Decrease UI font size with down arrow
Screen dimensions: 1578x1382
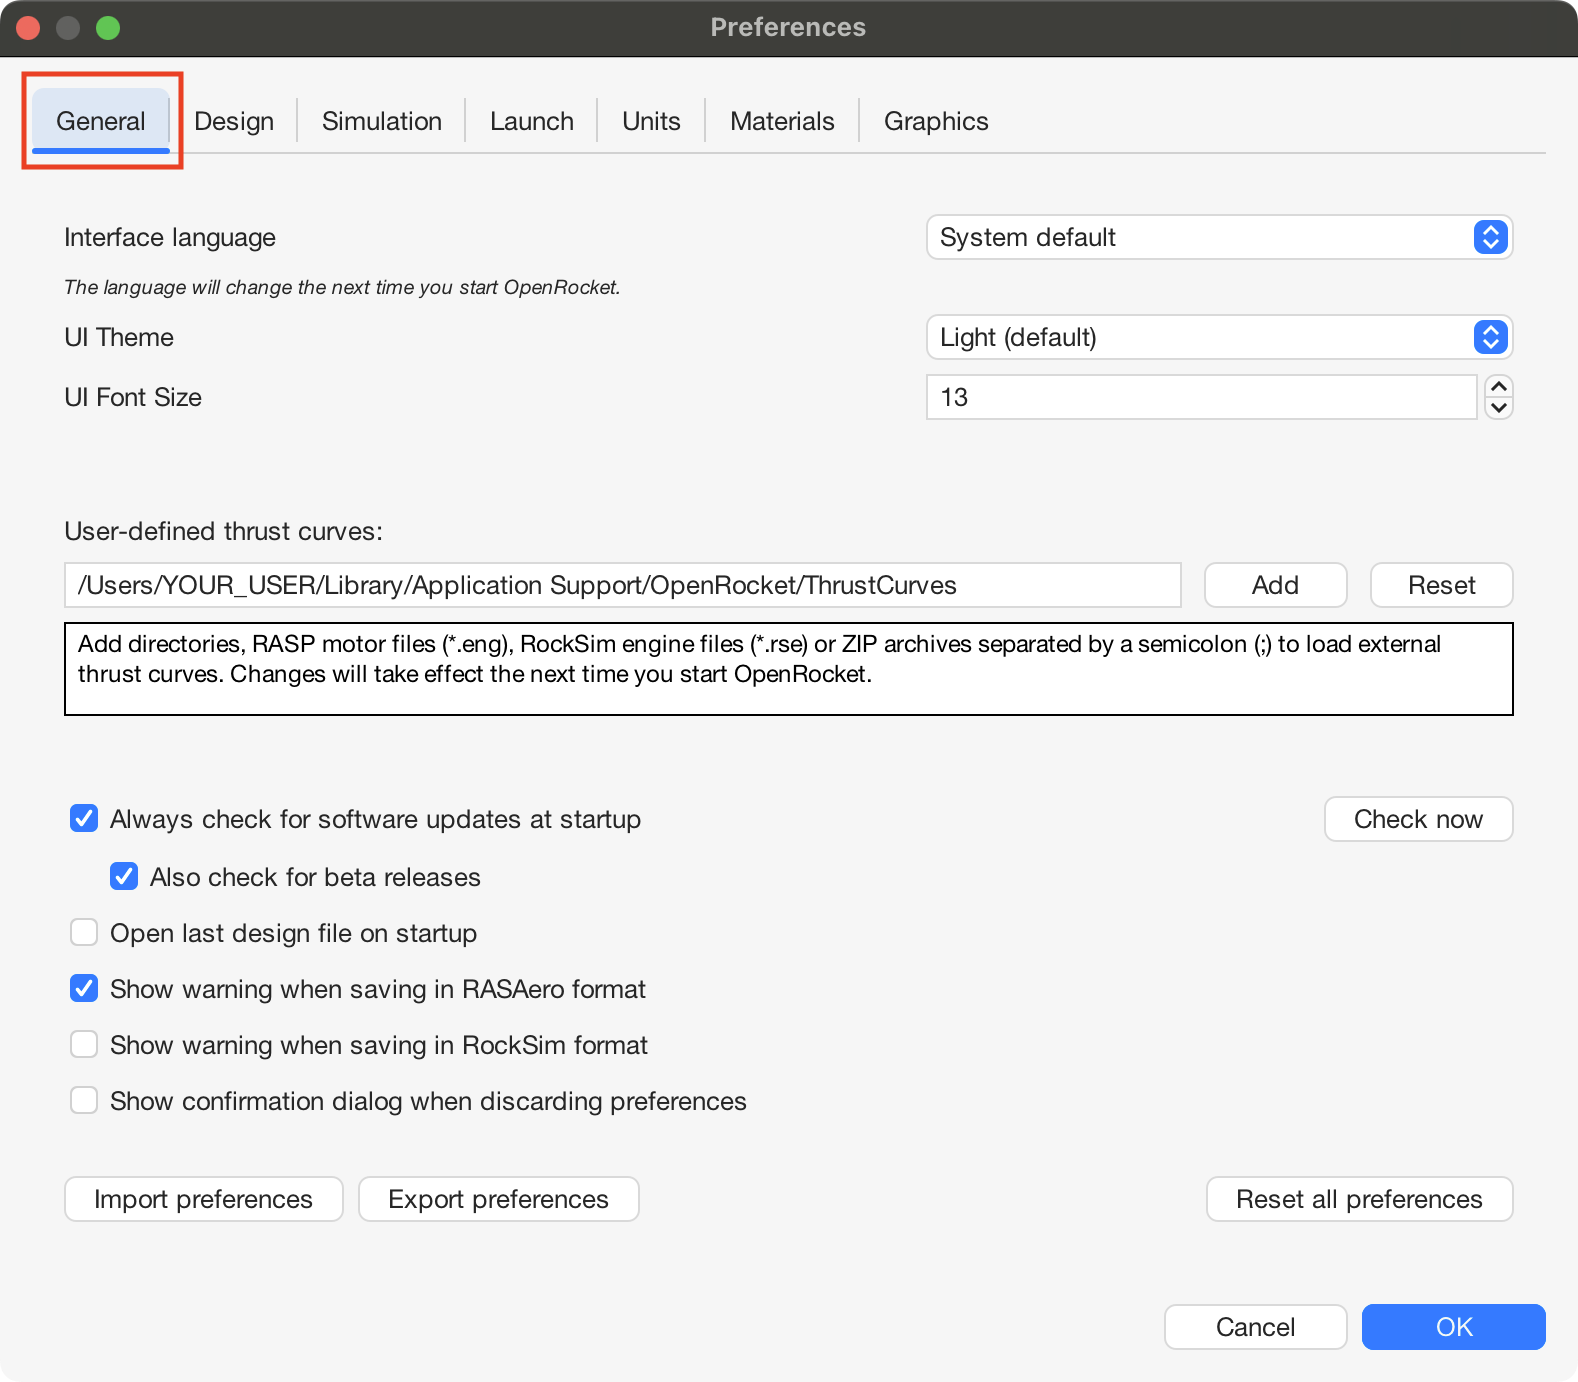(x=1498, y=408)
